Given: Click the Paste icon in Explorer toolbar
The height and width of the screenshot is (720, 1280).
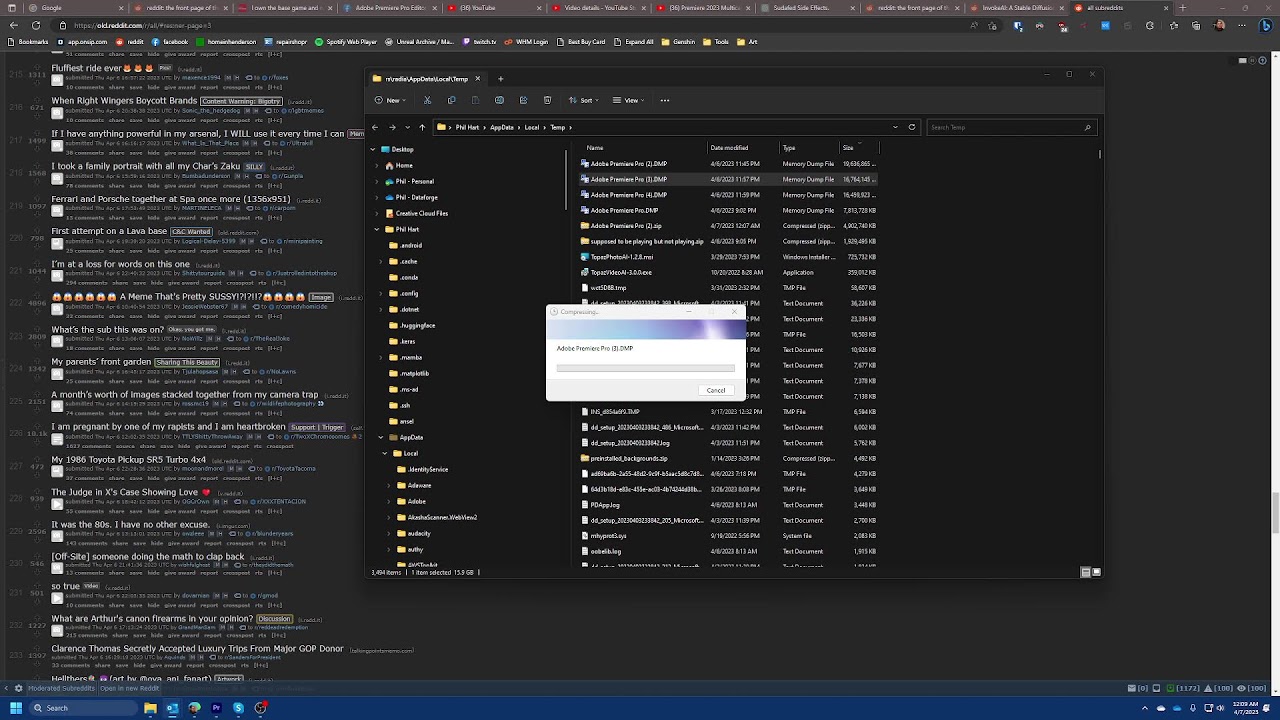Looking at the screenshot, I should (x=475, y=100).
